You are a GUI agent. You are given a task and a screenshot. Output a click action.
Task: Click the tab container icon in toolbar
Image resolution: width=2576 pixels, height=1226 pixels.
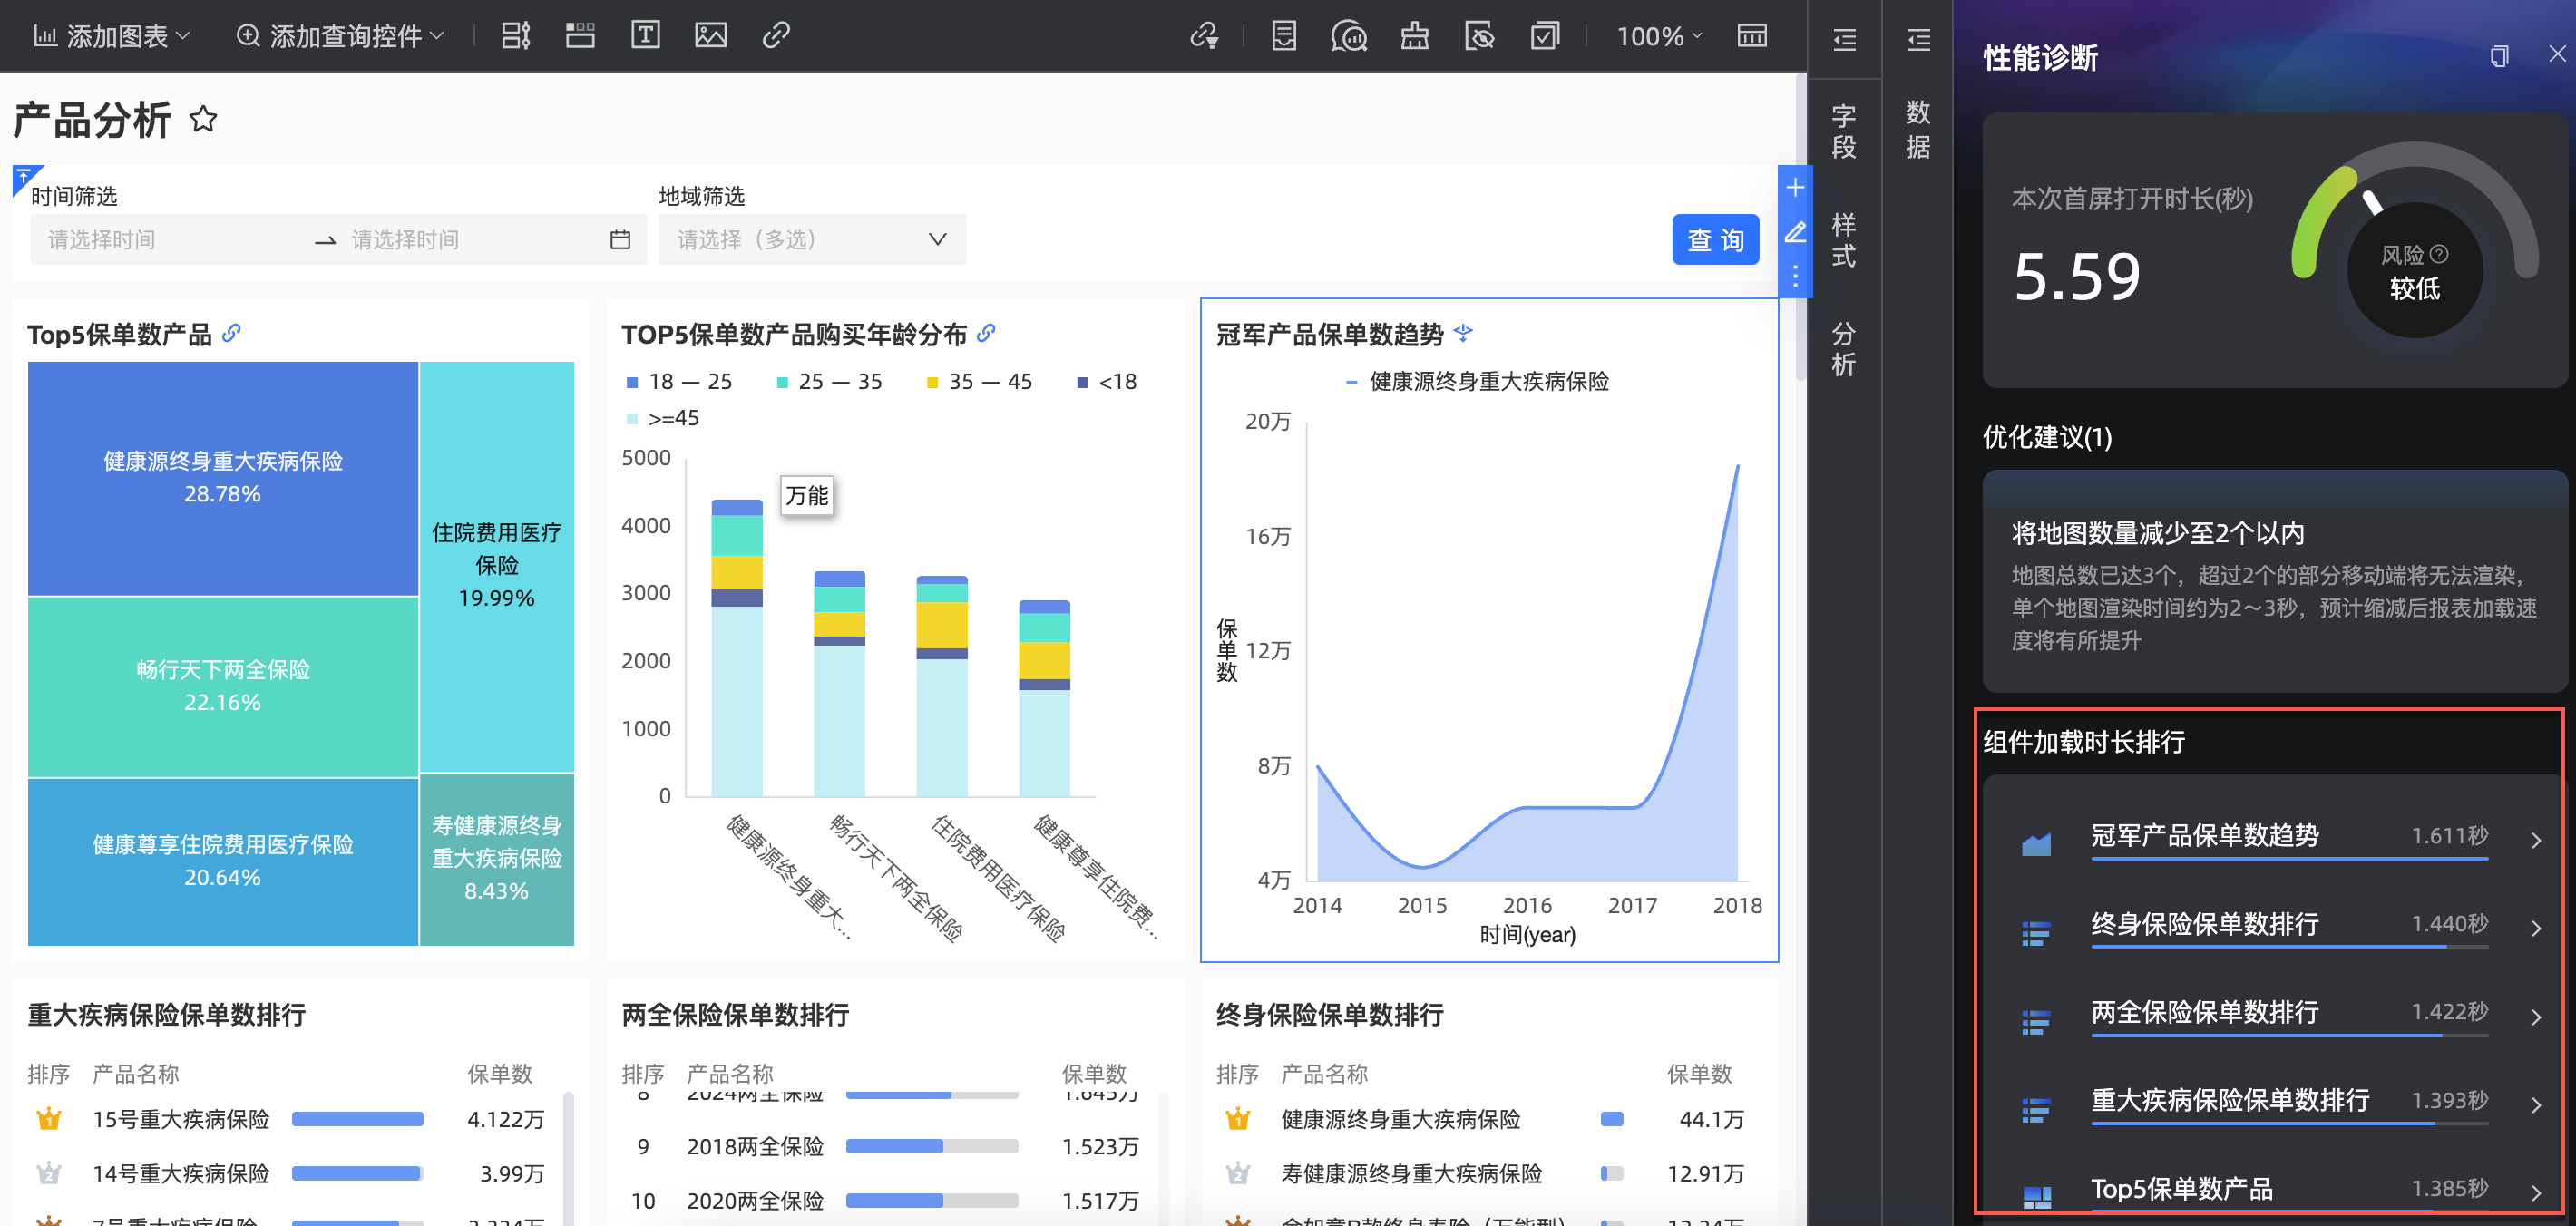580,36
